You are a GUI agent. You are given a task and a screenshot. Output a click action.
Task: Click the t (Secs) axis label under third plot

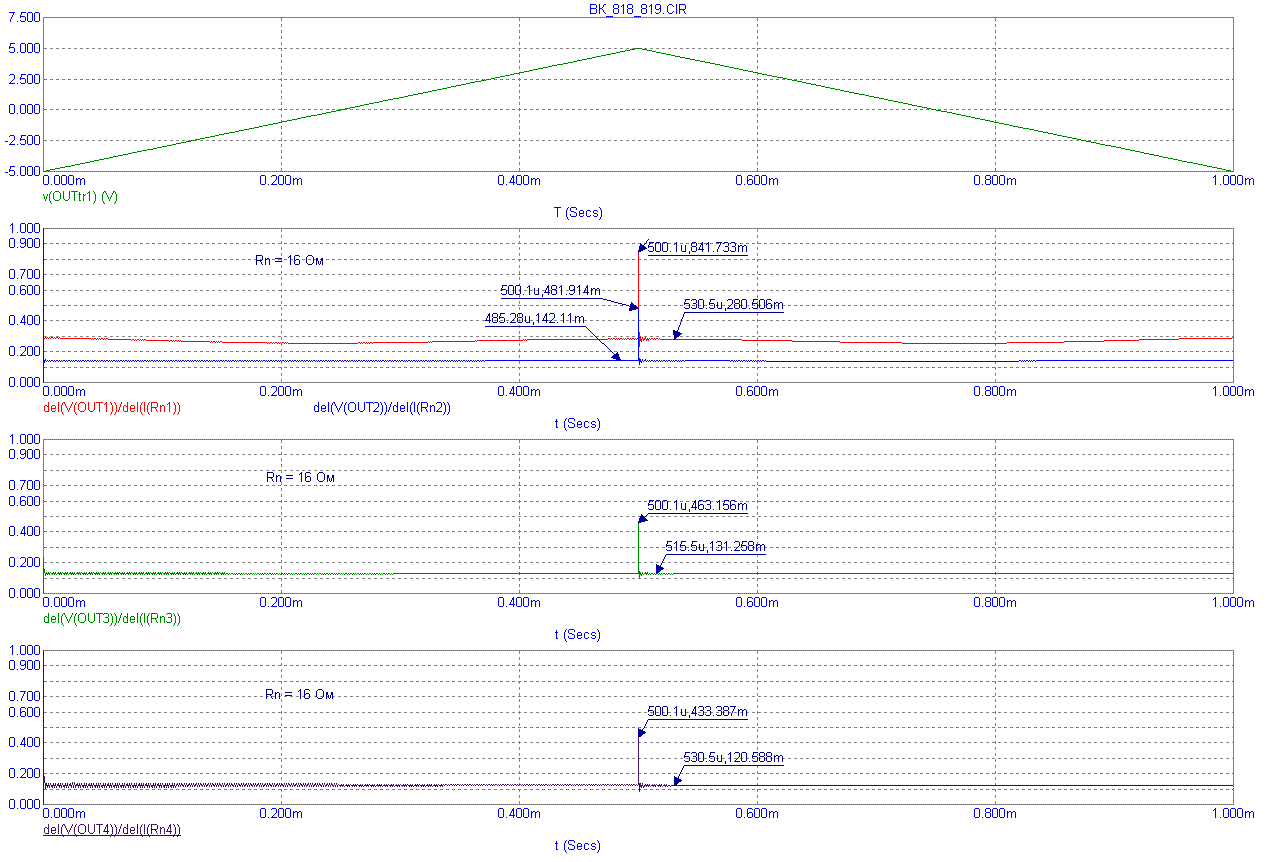click(x=578, y=634)
